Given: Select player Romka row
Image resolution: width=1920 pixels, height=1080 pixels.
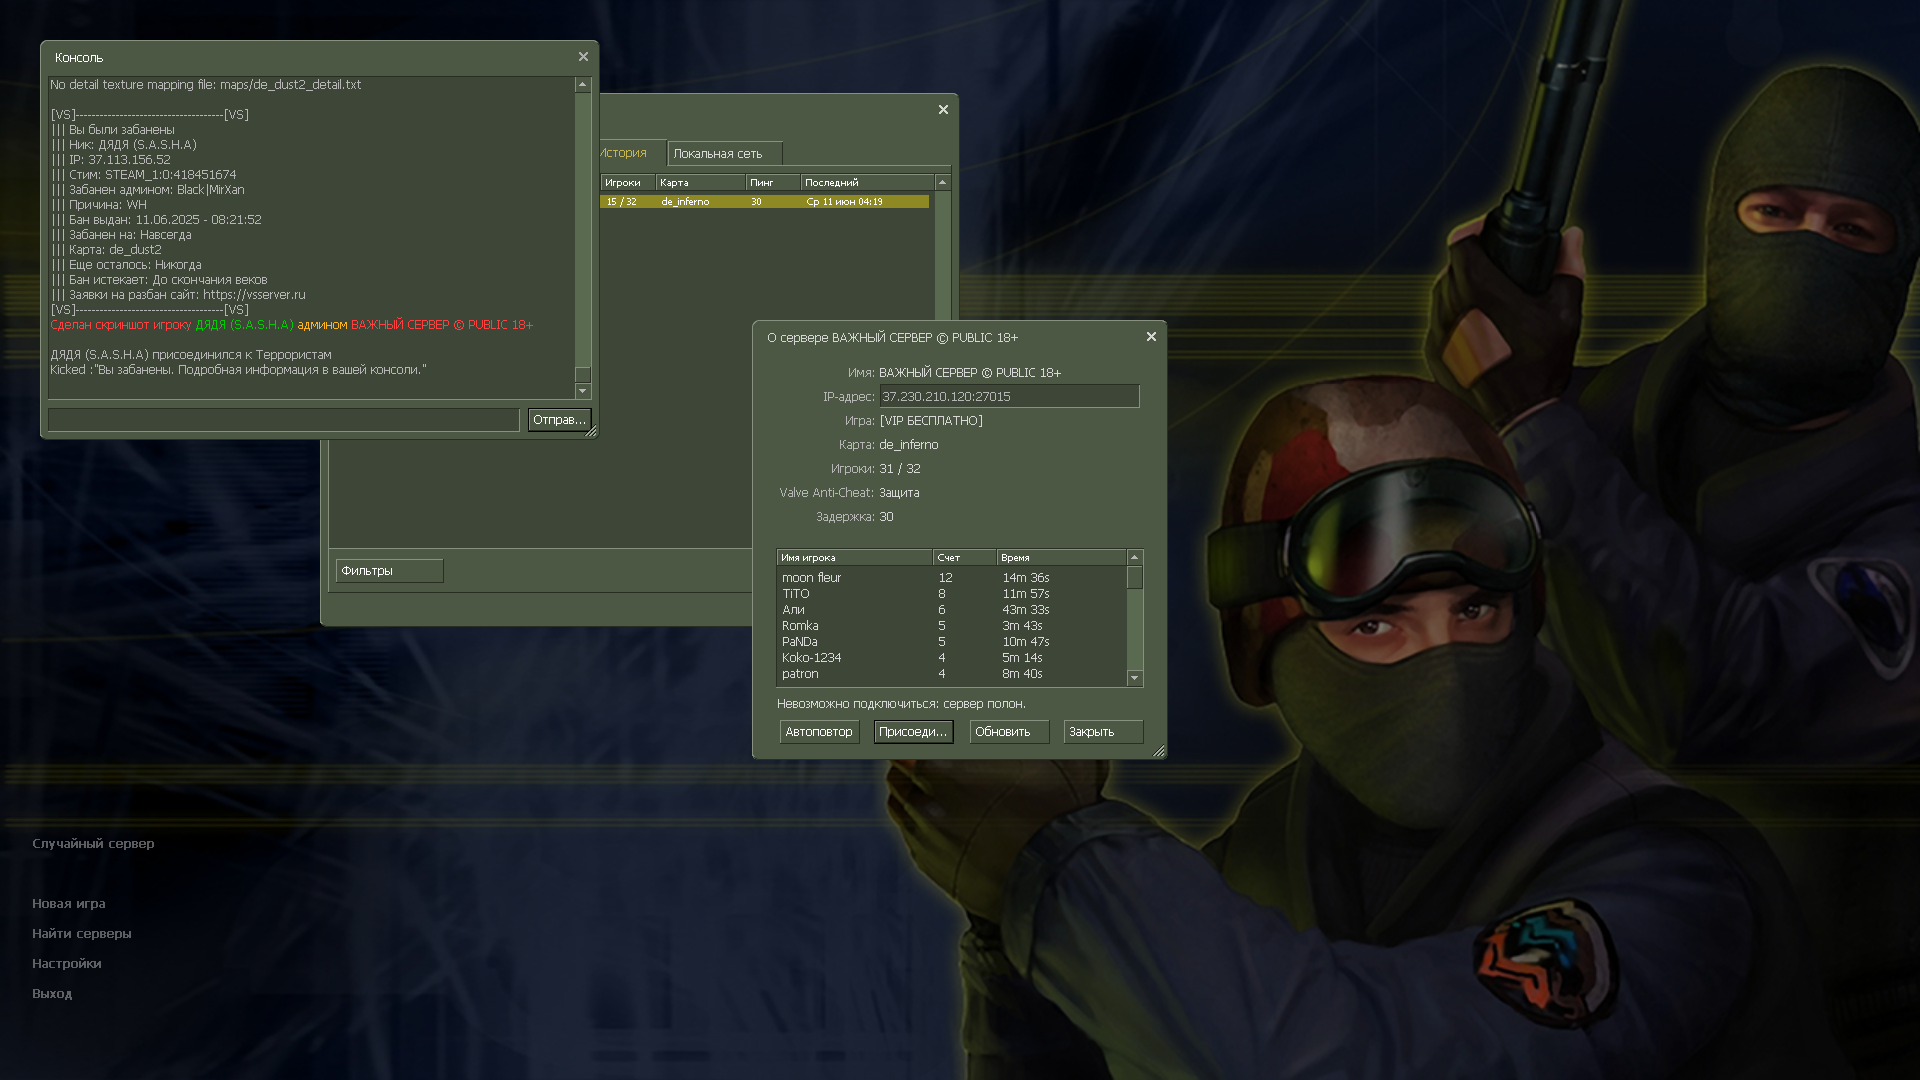Looking at the screenshot, I should point(951,626).
